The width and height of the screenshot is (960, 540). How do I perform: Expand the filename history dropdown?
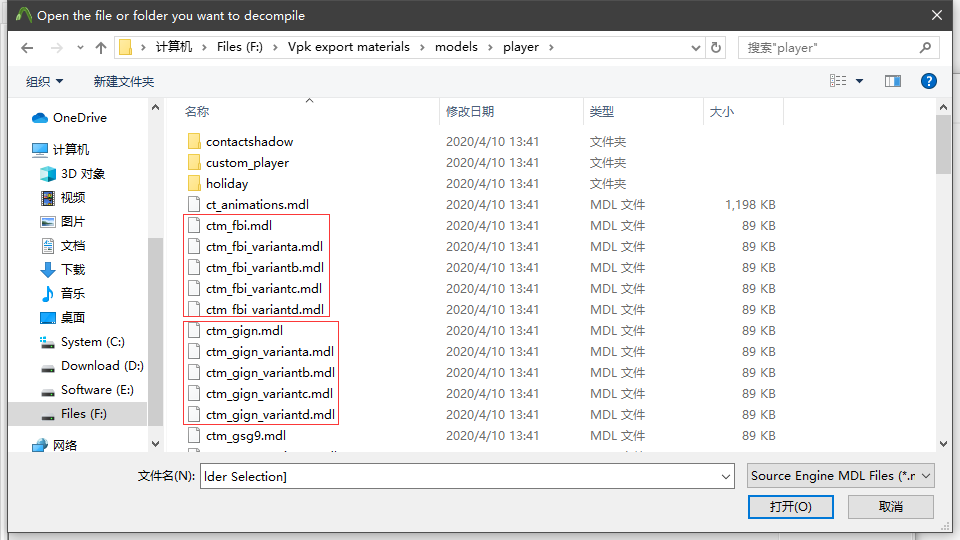tap(726, 476)
